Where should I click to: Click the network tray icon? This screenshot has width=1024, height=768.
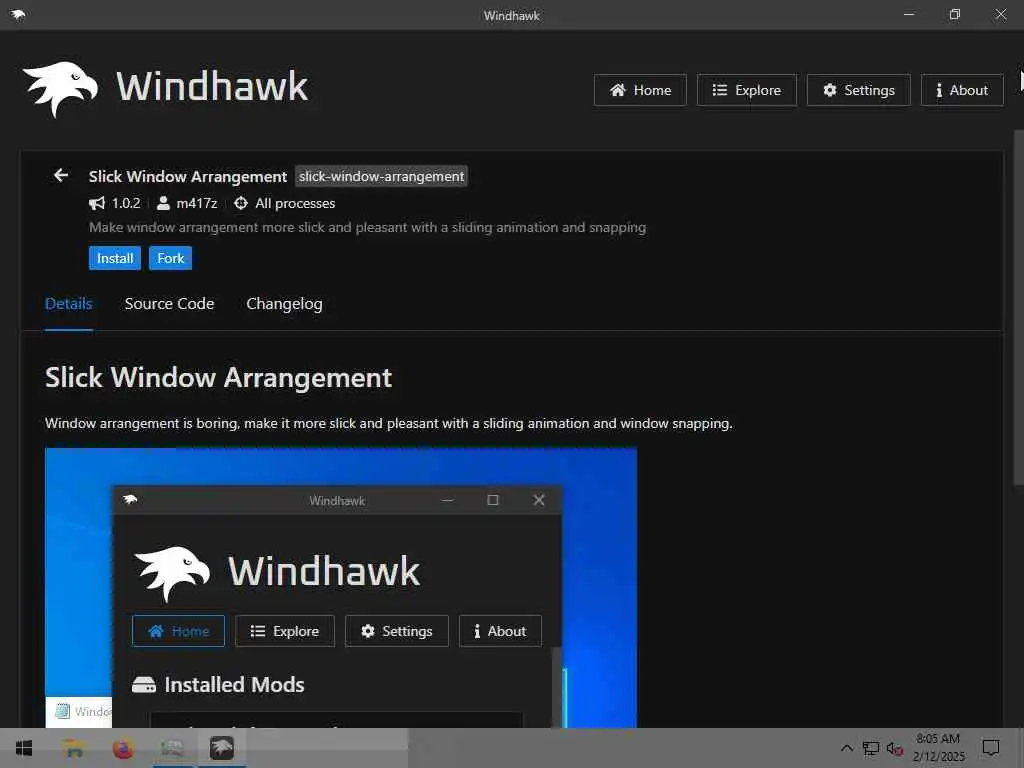(871, 748)
